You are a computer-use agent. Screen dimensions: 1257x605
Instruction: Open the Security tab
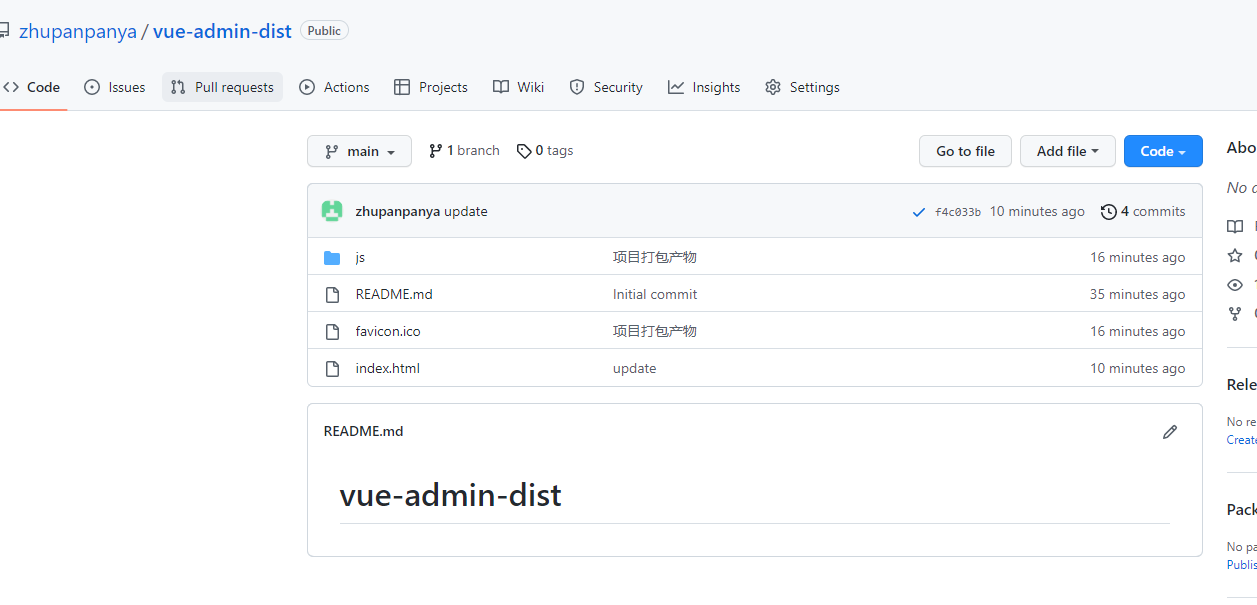606,87
